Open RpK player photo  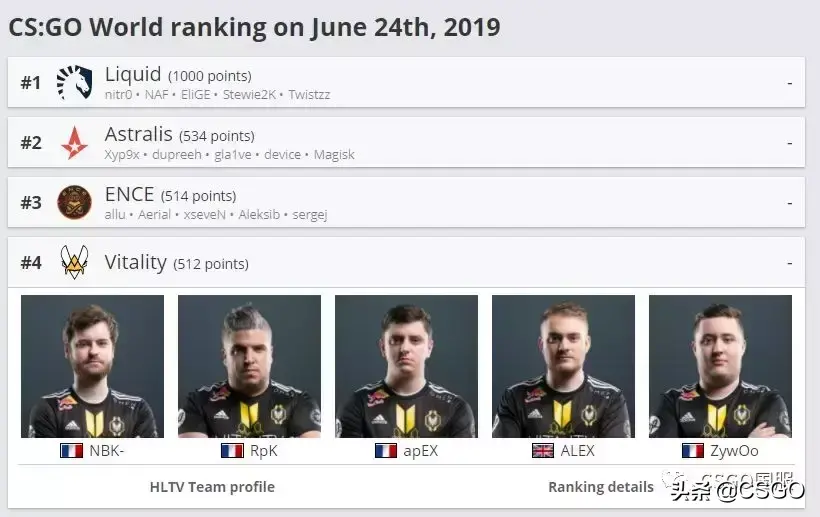point(249,366)
